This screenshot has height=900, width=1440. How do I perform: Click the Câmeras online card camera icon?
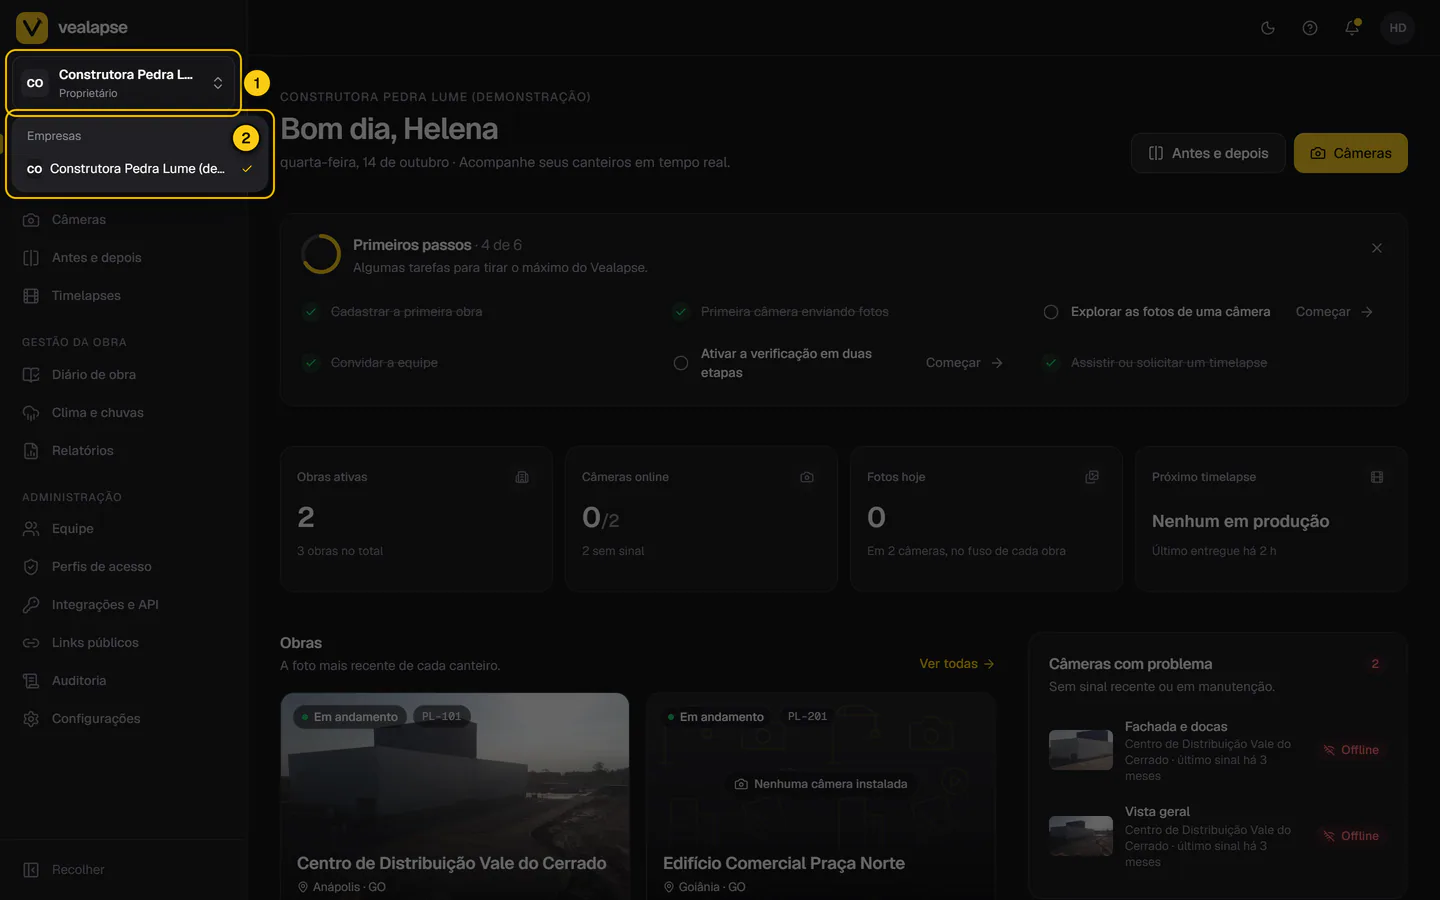coord(807,477)
